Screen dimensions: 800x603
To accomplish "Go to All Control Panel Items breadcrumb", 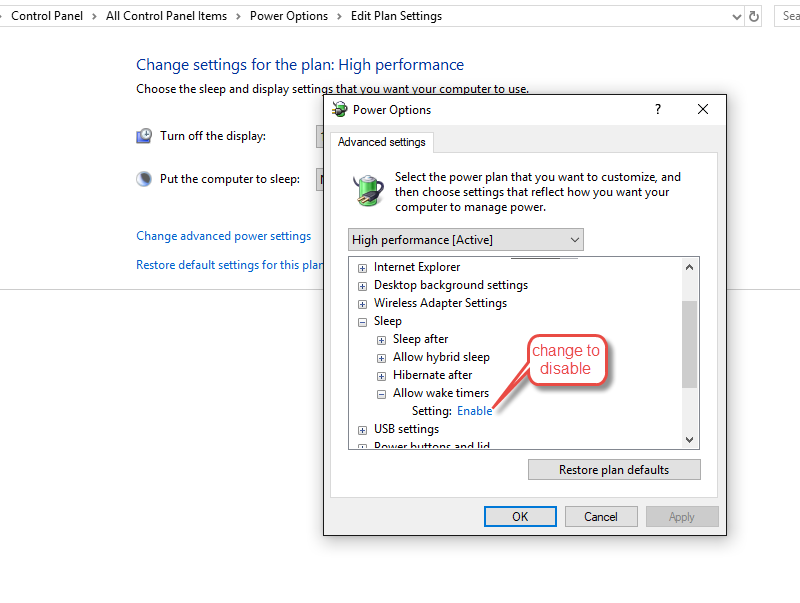I will [166, 16].
